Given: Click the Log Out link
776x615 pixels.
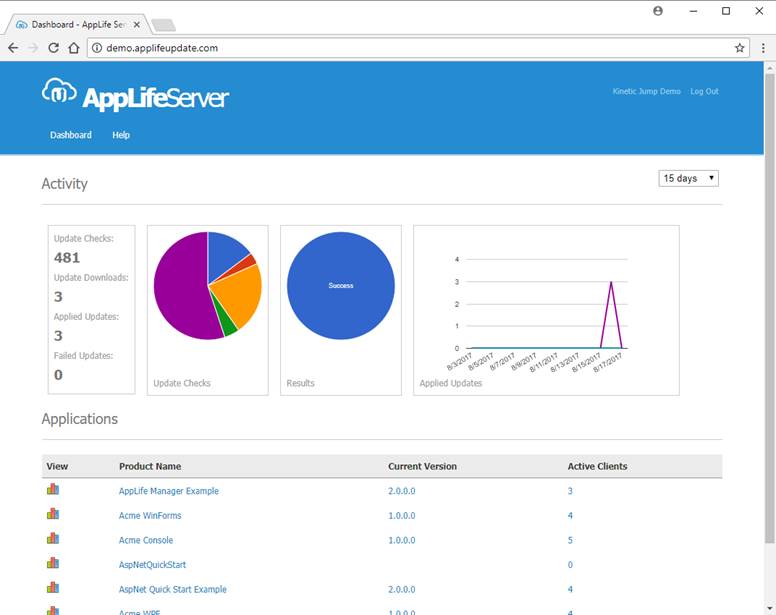Looking at the screenshot, I should tap(704, 92).
